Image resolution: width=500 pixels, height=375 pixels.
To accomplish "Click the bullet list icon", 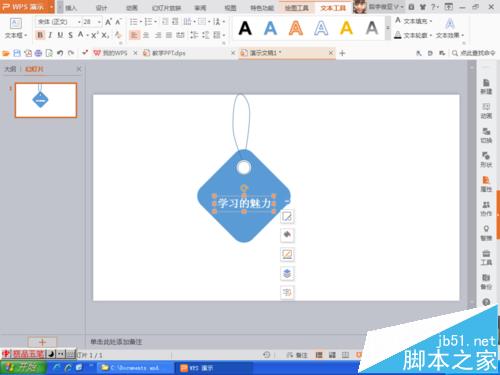I will pos(133,22).
